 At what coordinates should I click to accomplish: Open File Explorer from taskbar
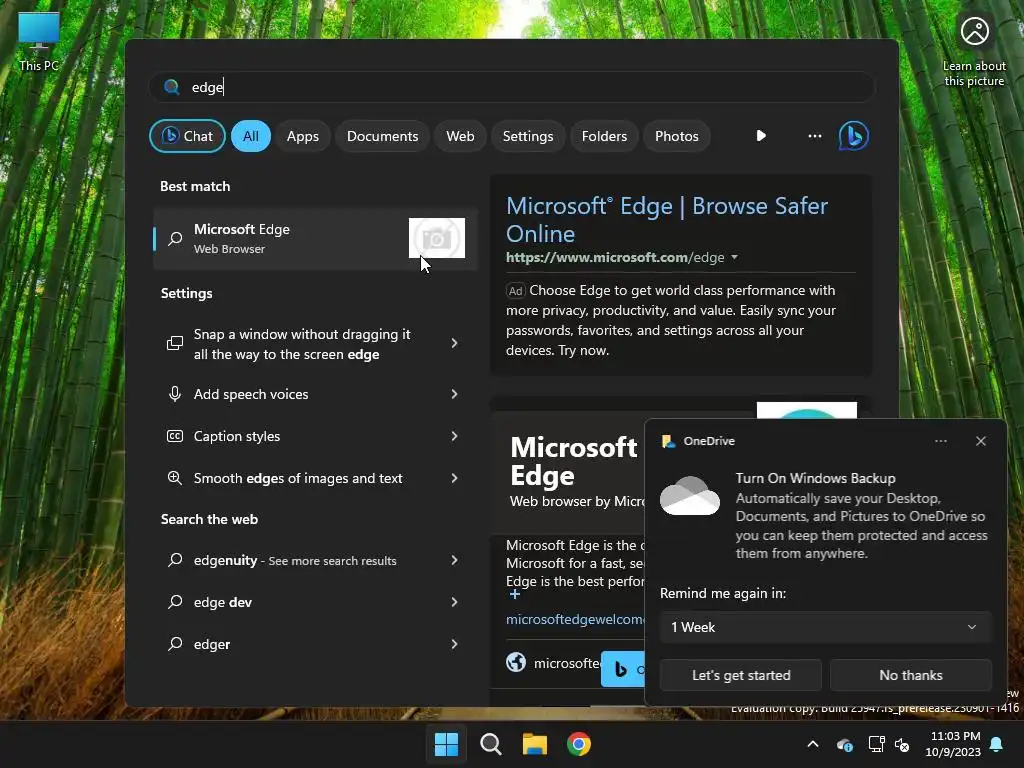pos(534,744)
